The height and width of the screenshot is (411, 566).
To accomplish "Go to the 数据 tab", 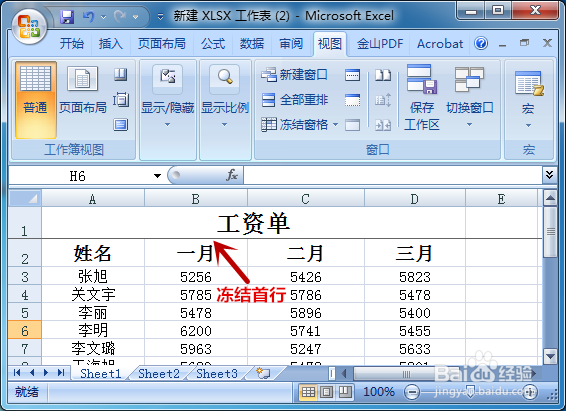I will 252,44.
